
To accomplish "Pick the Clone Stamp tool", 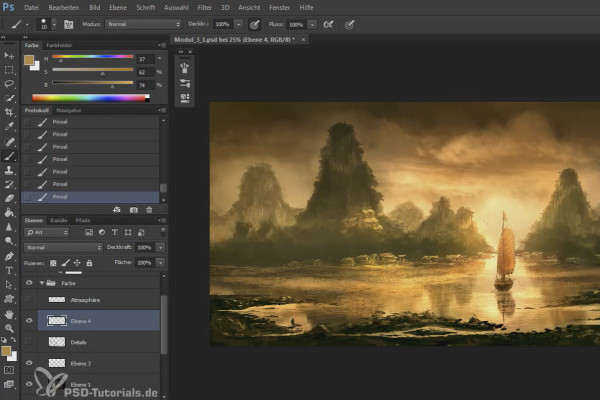I will click(x=9, y=170).
